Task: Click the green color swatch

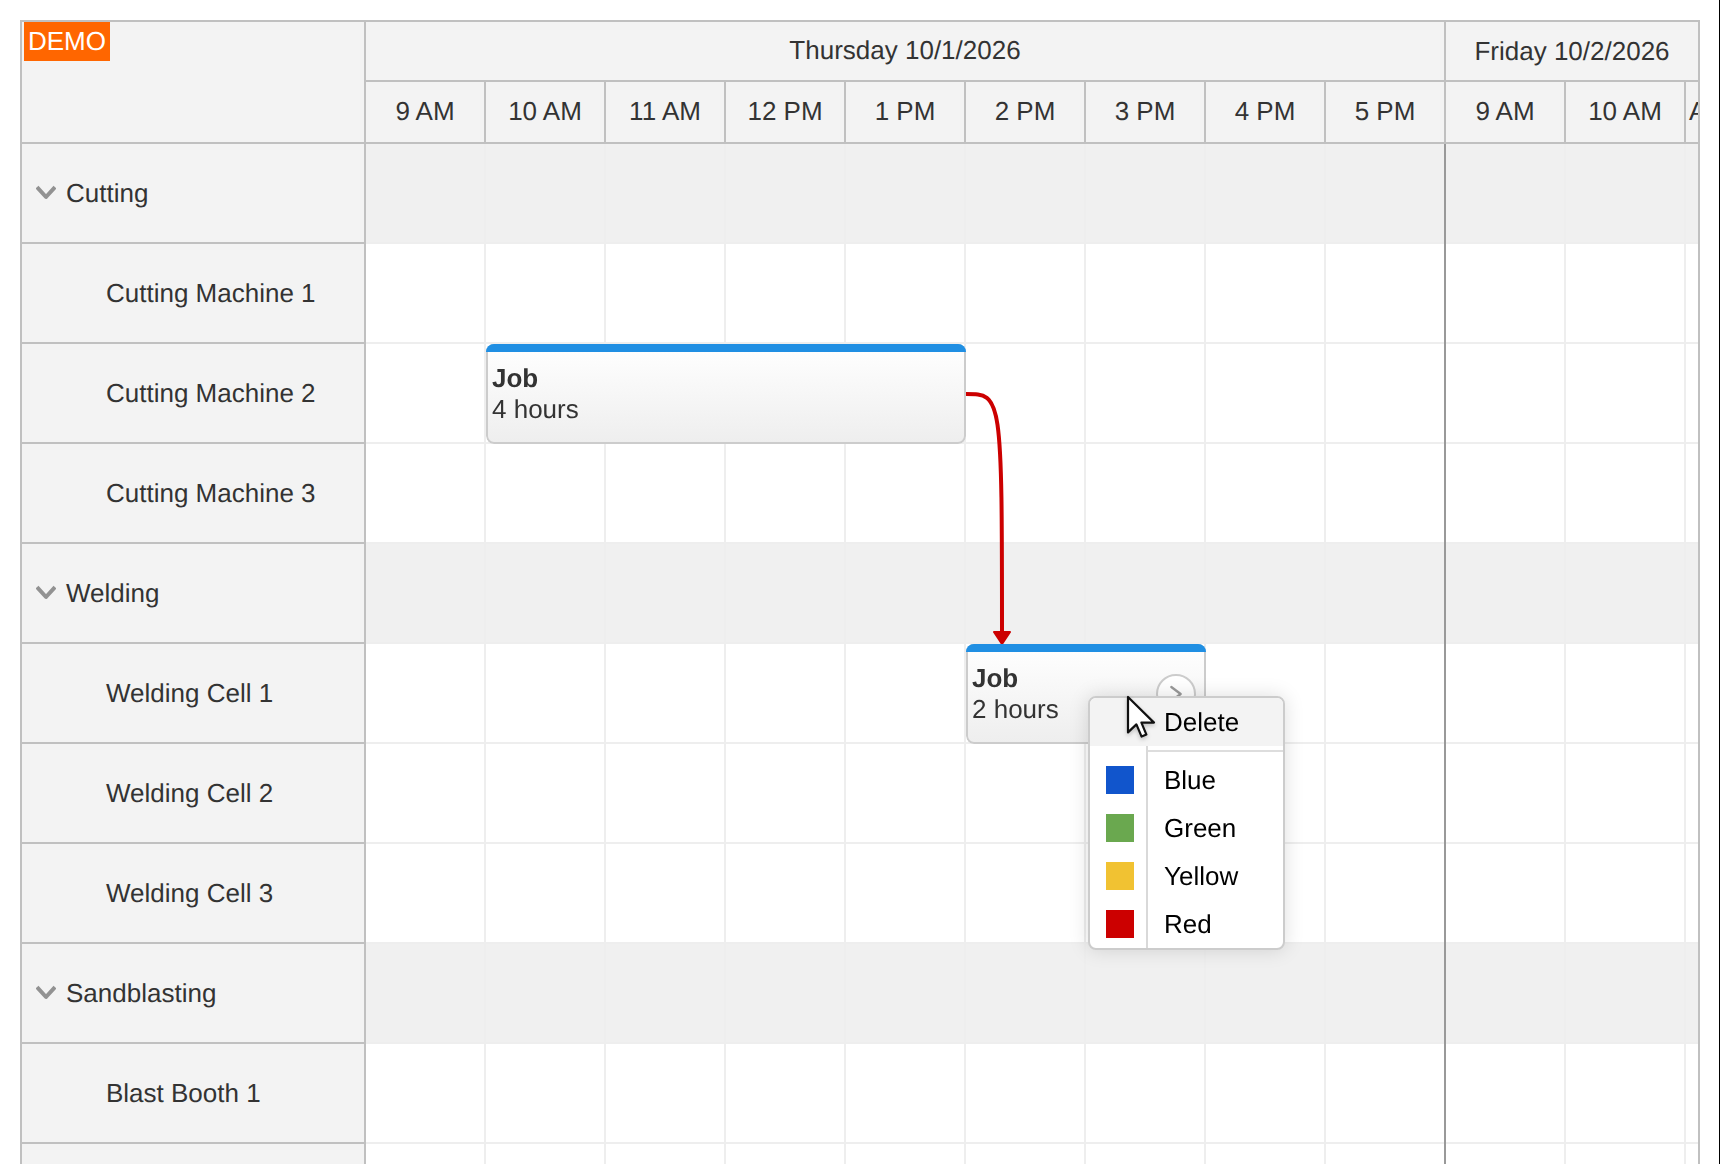Action: pos(1120,828)
